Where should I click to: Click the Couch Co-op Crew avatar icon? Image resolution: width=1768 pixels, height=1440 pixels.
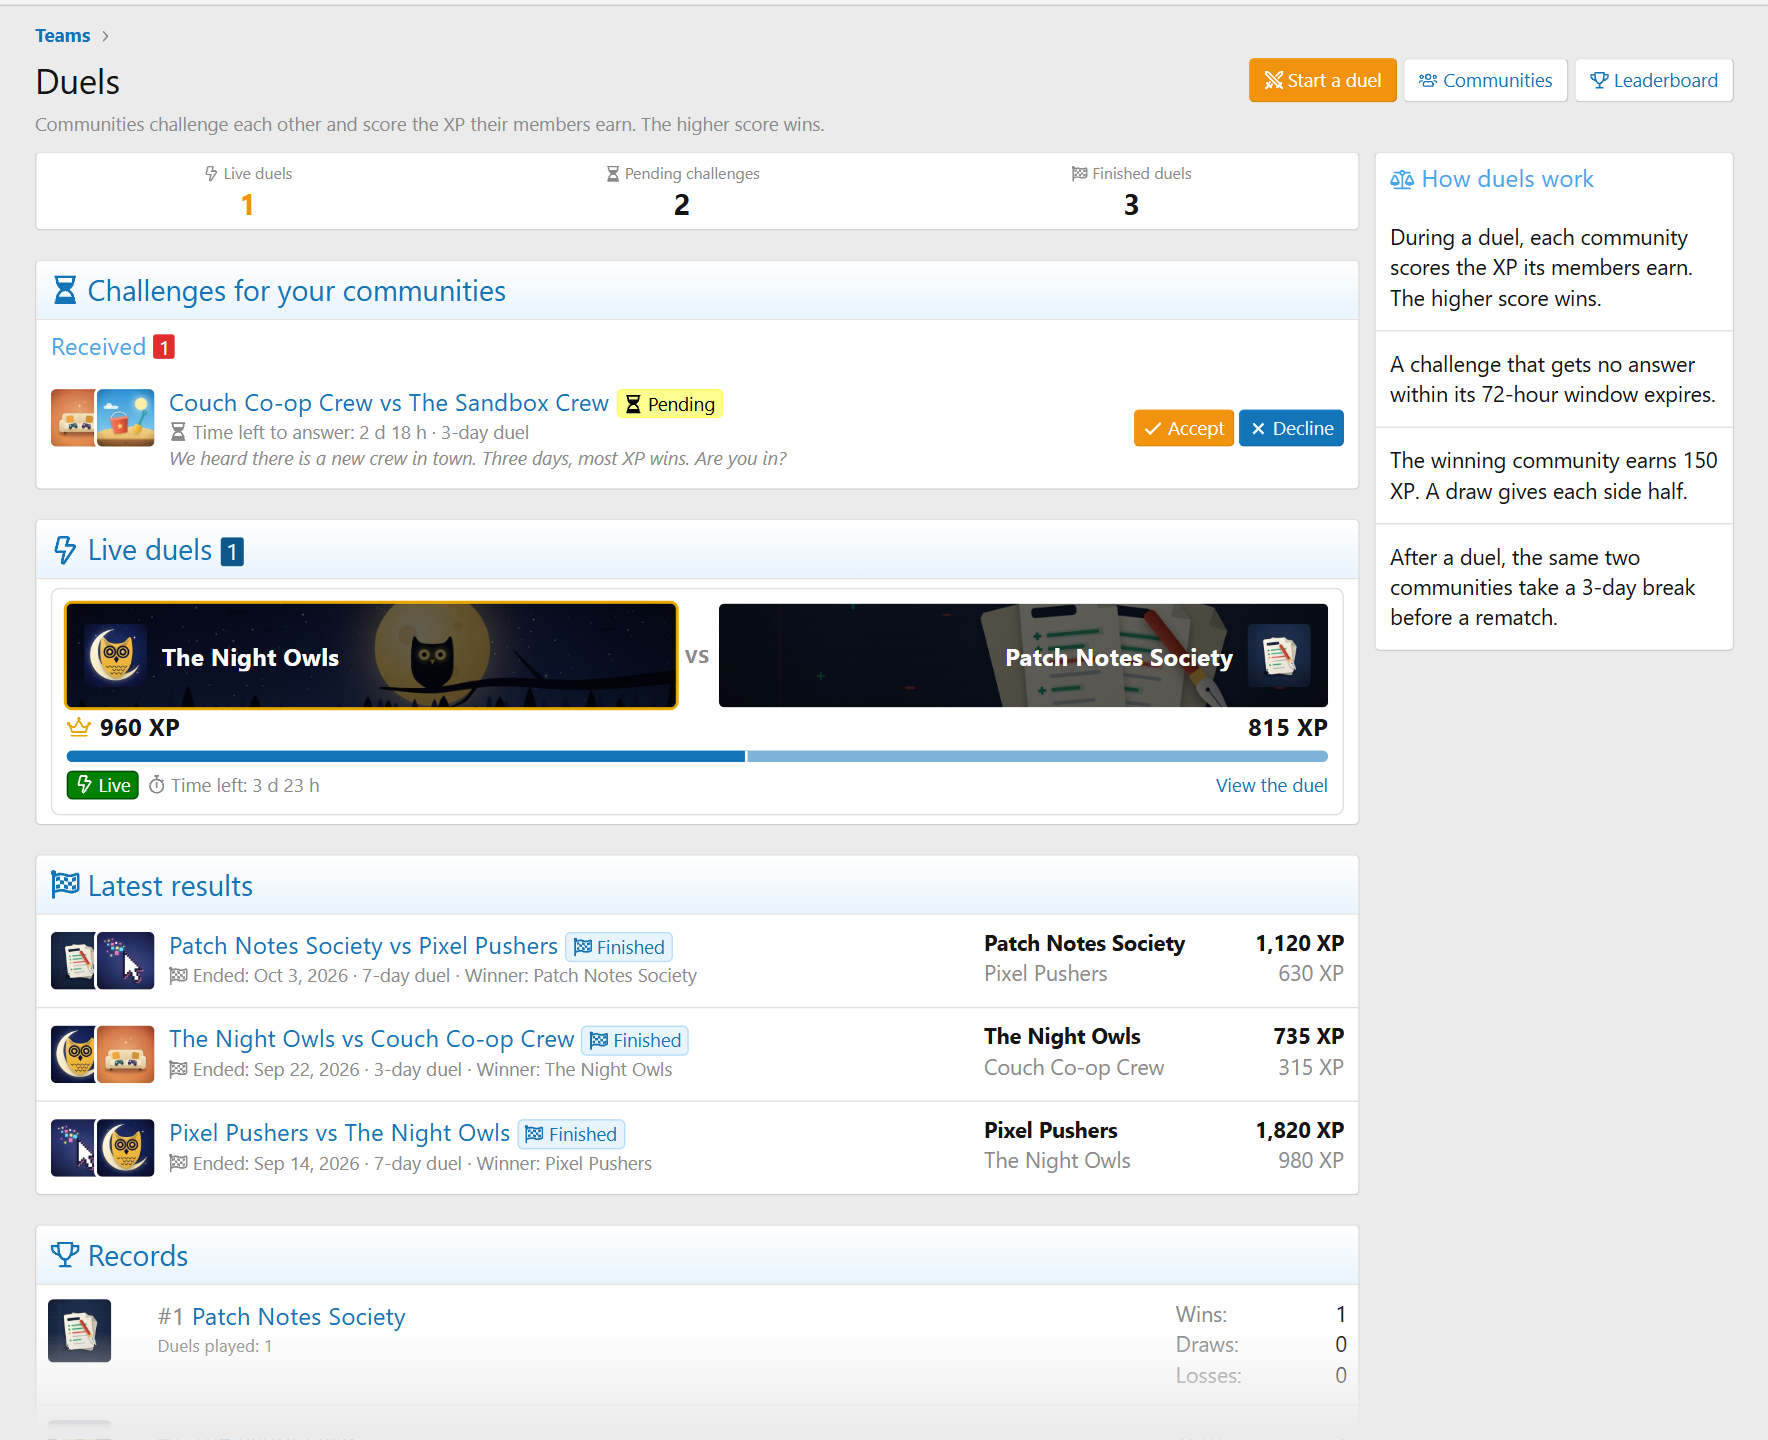coord(74,418)
